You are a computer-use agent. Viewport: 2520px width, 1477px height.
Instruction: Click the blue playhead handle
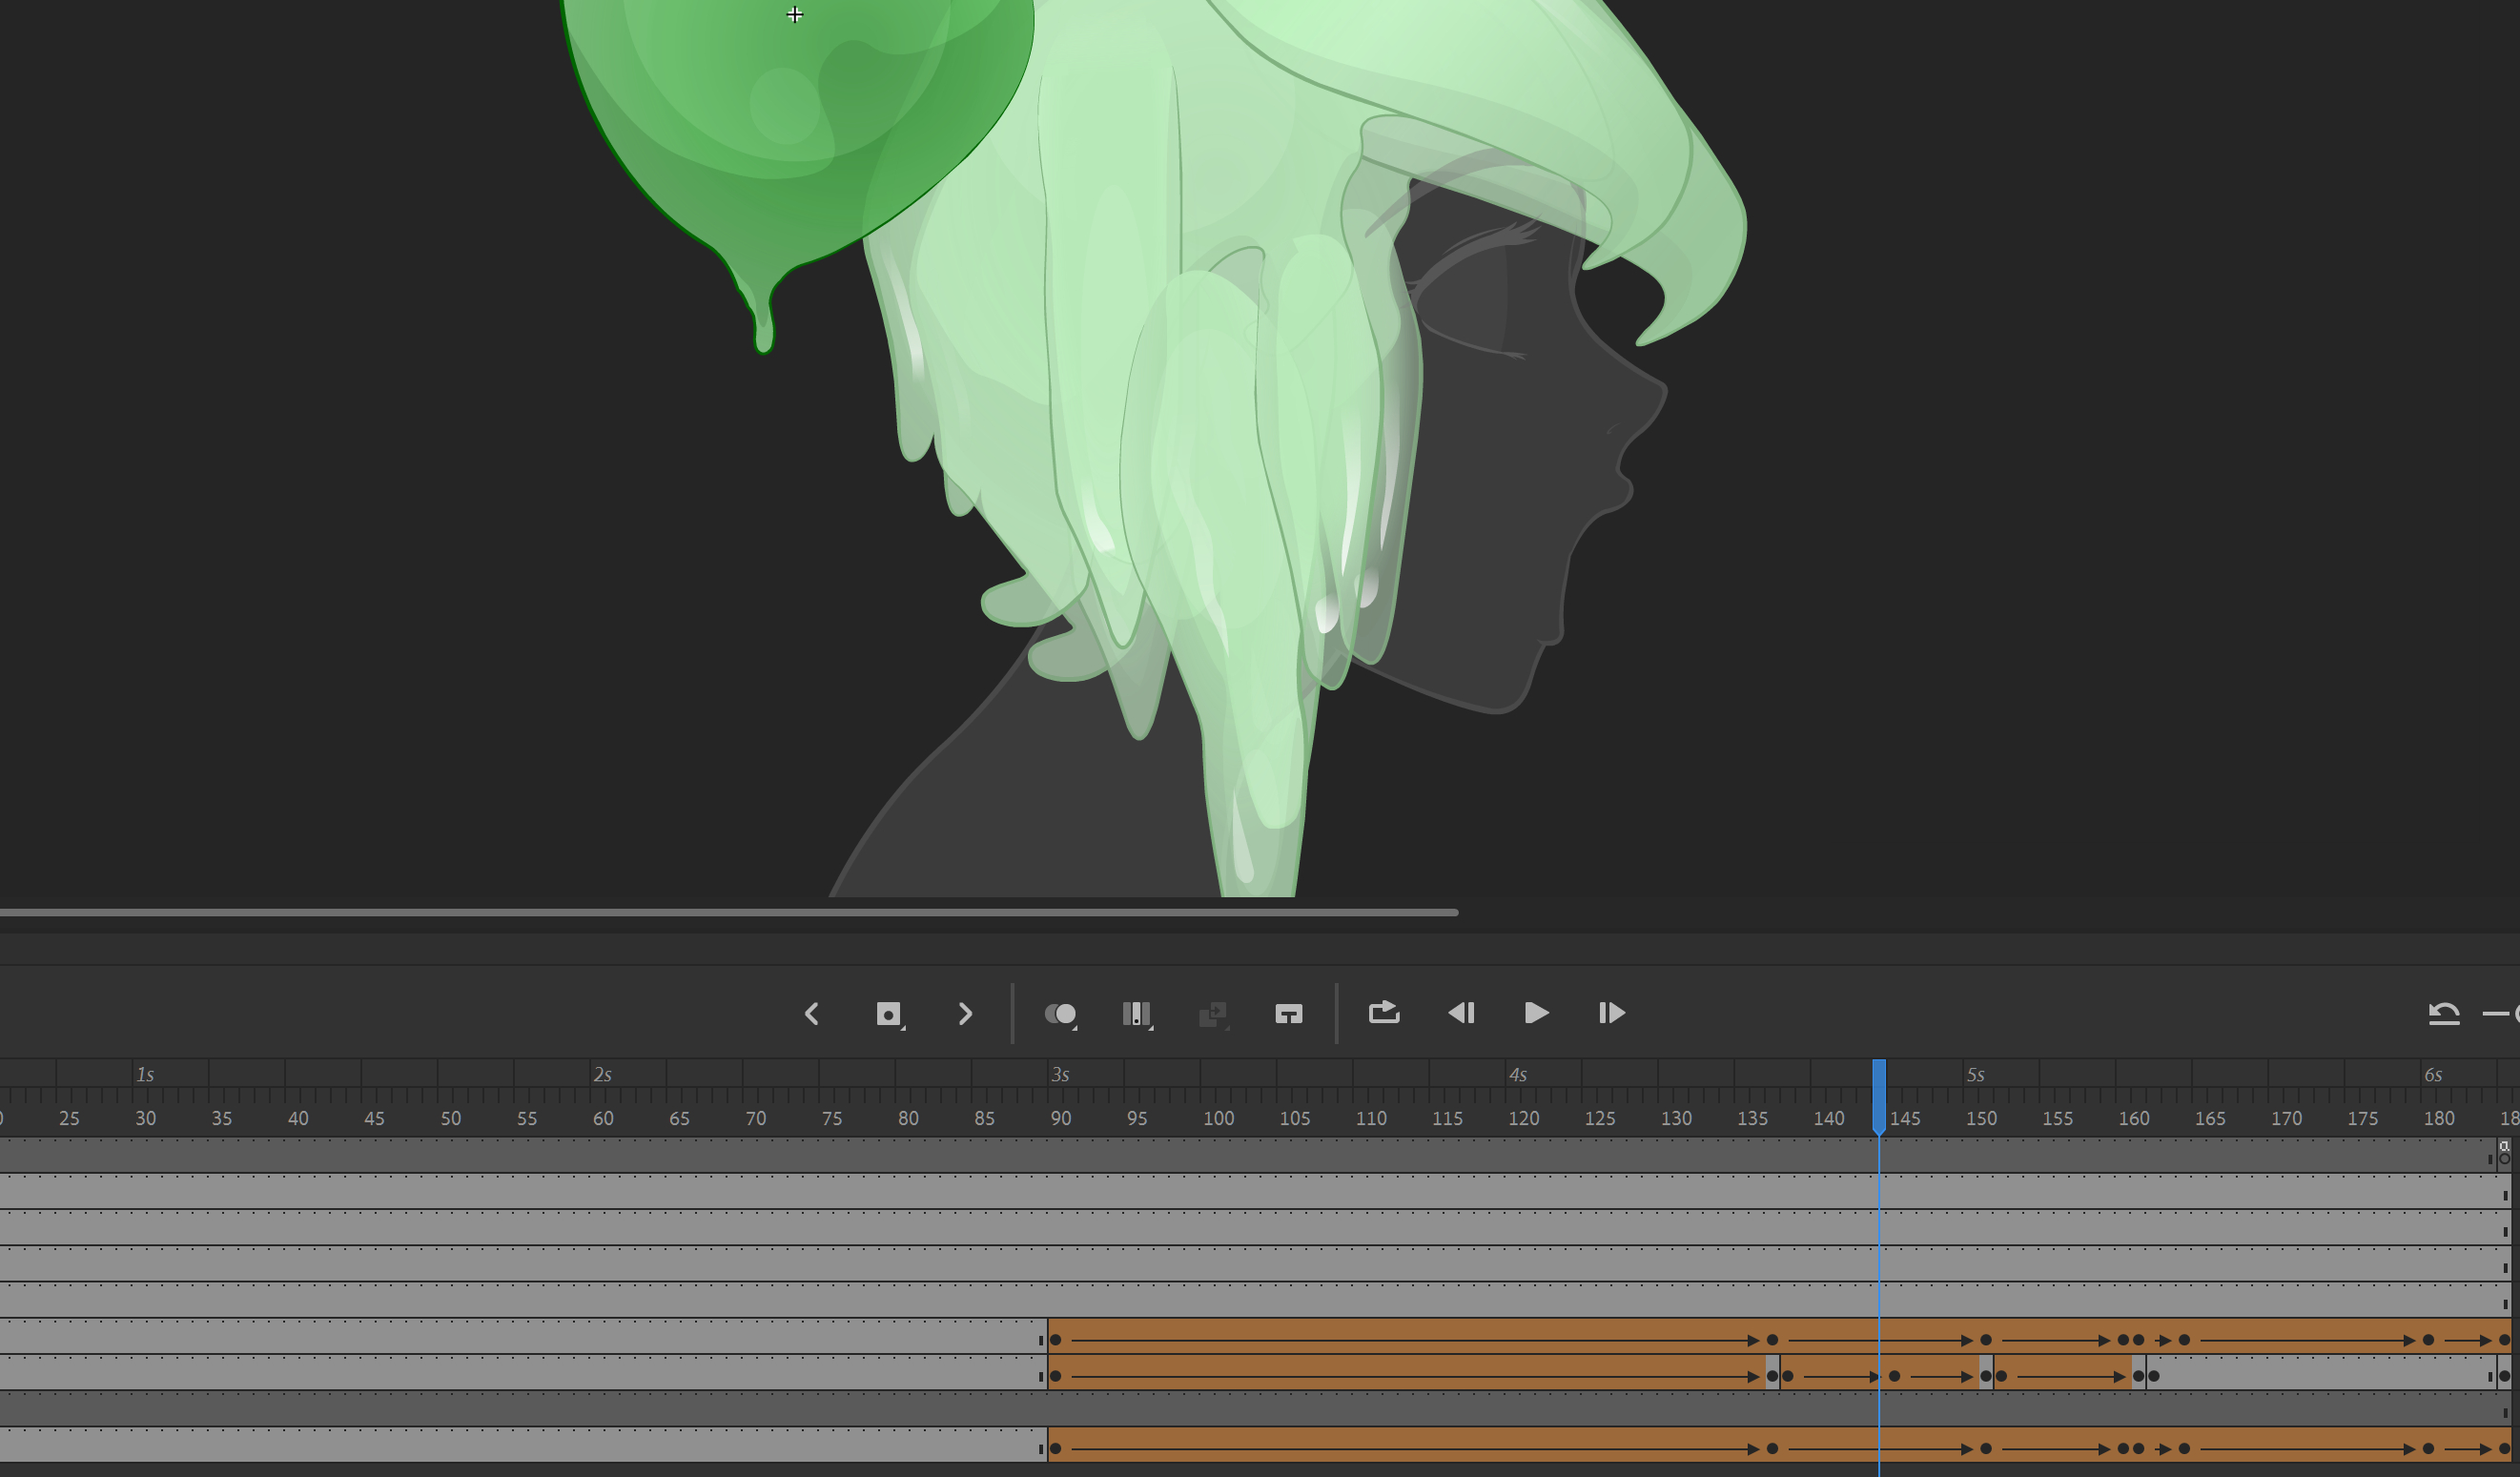(x=1879, y=1094)
